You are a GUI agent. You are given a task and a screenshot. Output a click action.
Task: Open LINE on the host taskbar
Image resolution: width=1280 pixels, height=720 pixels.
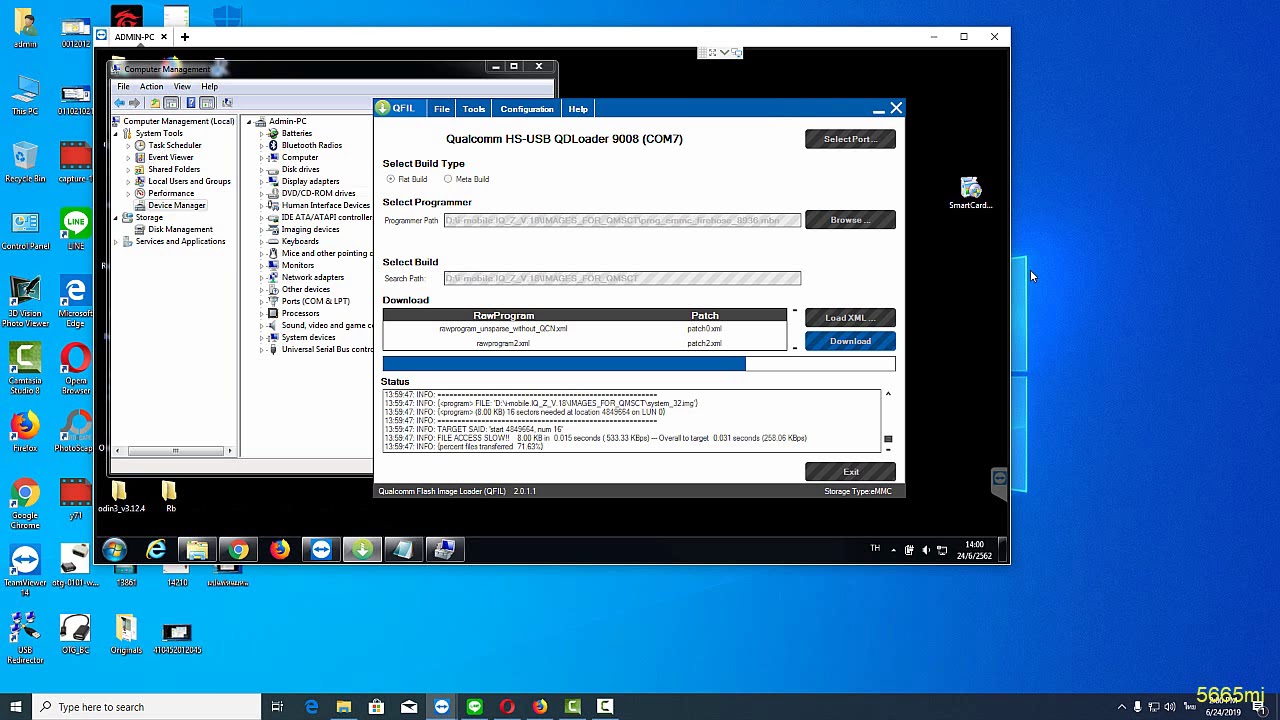tap(474, 707)
